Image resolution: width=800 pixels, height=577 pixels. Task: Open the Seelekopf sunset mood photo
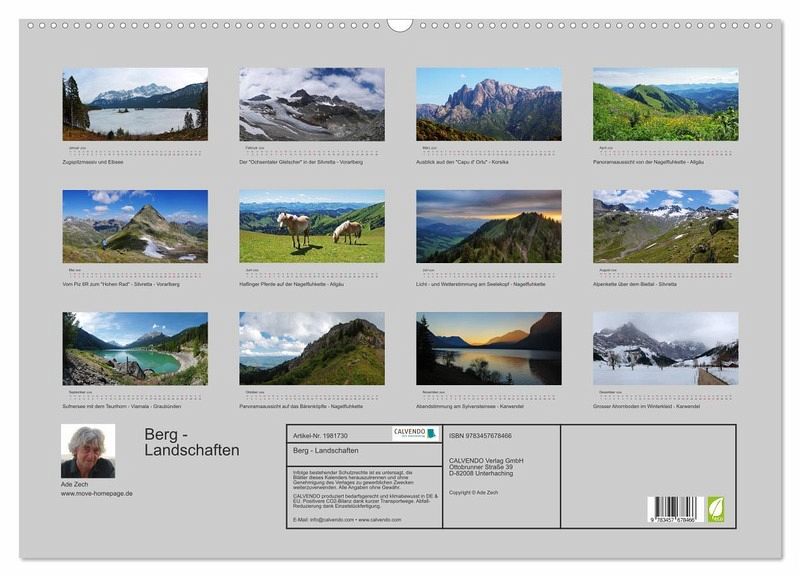(489, 227)
